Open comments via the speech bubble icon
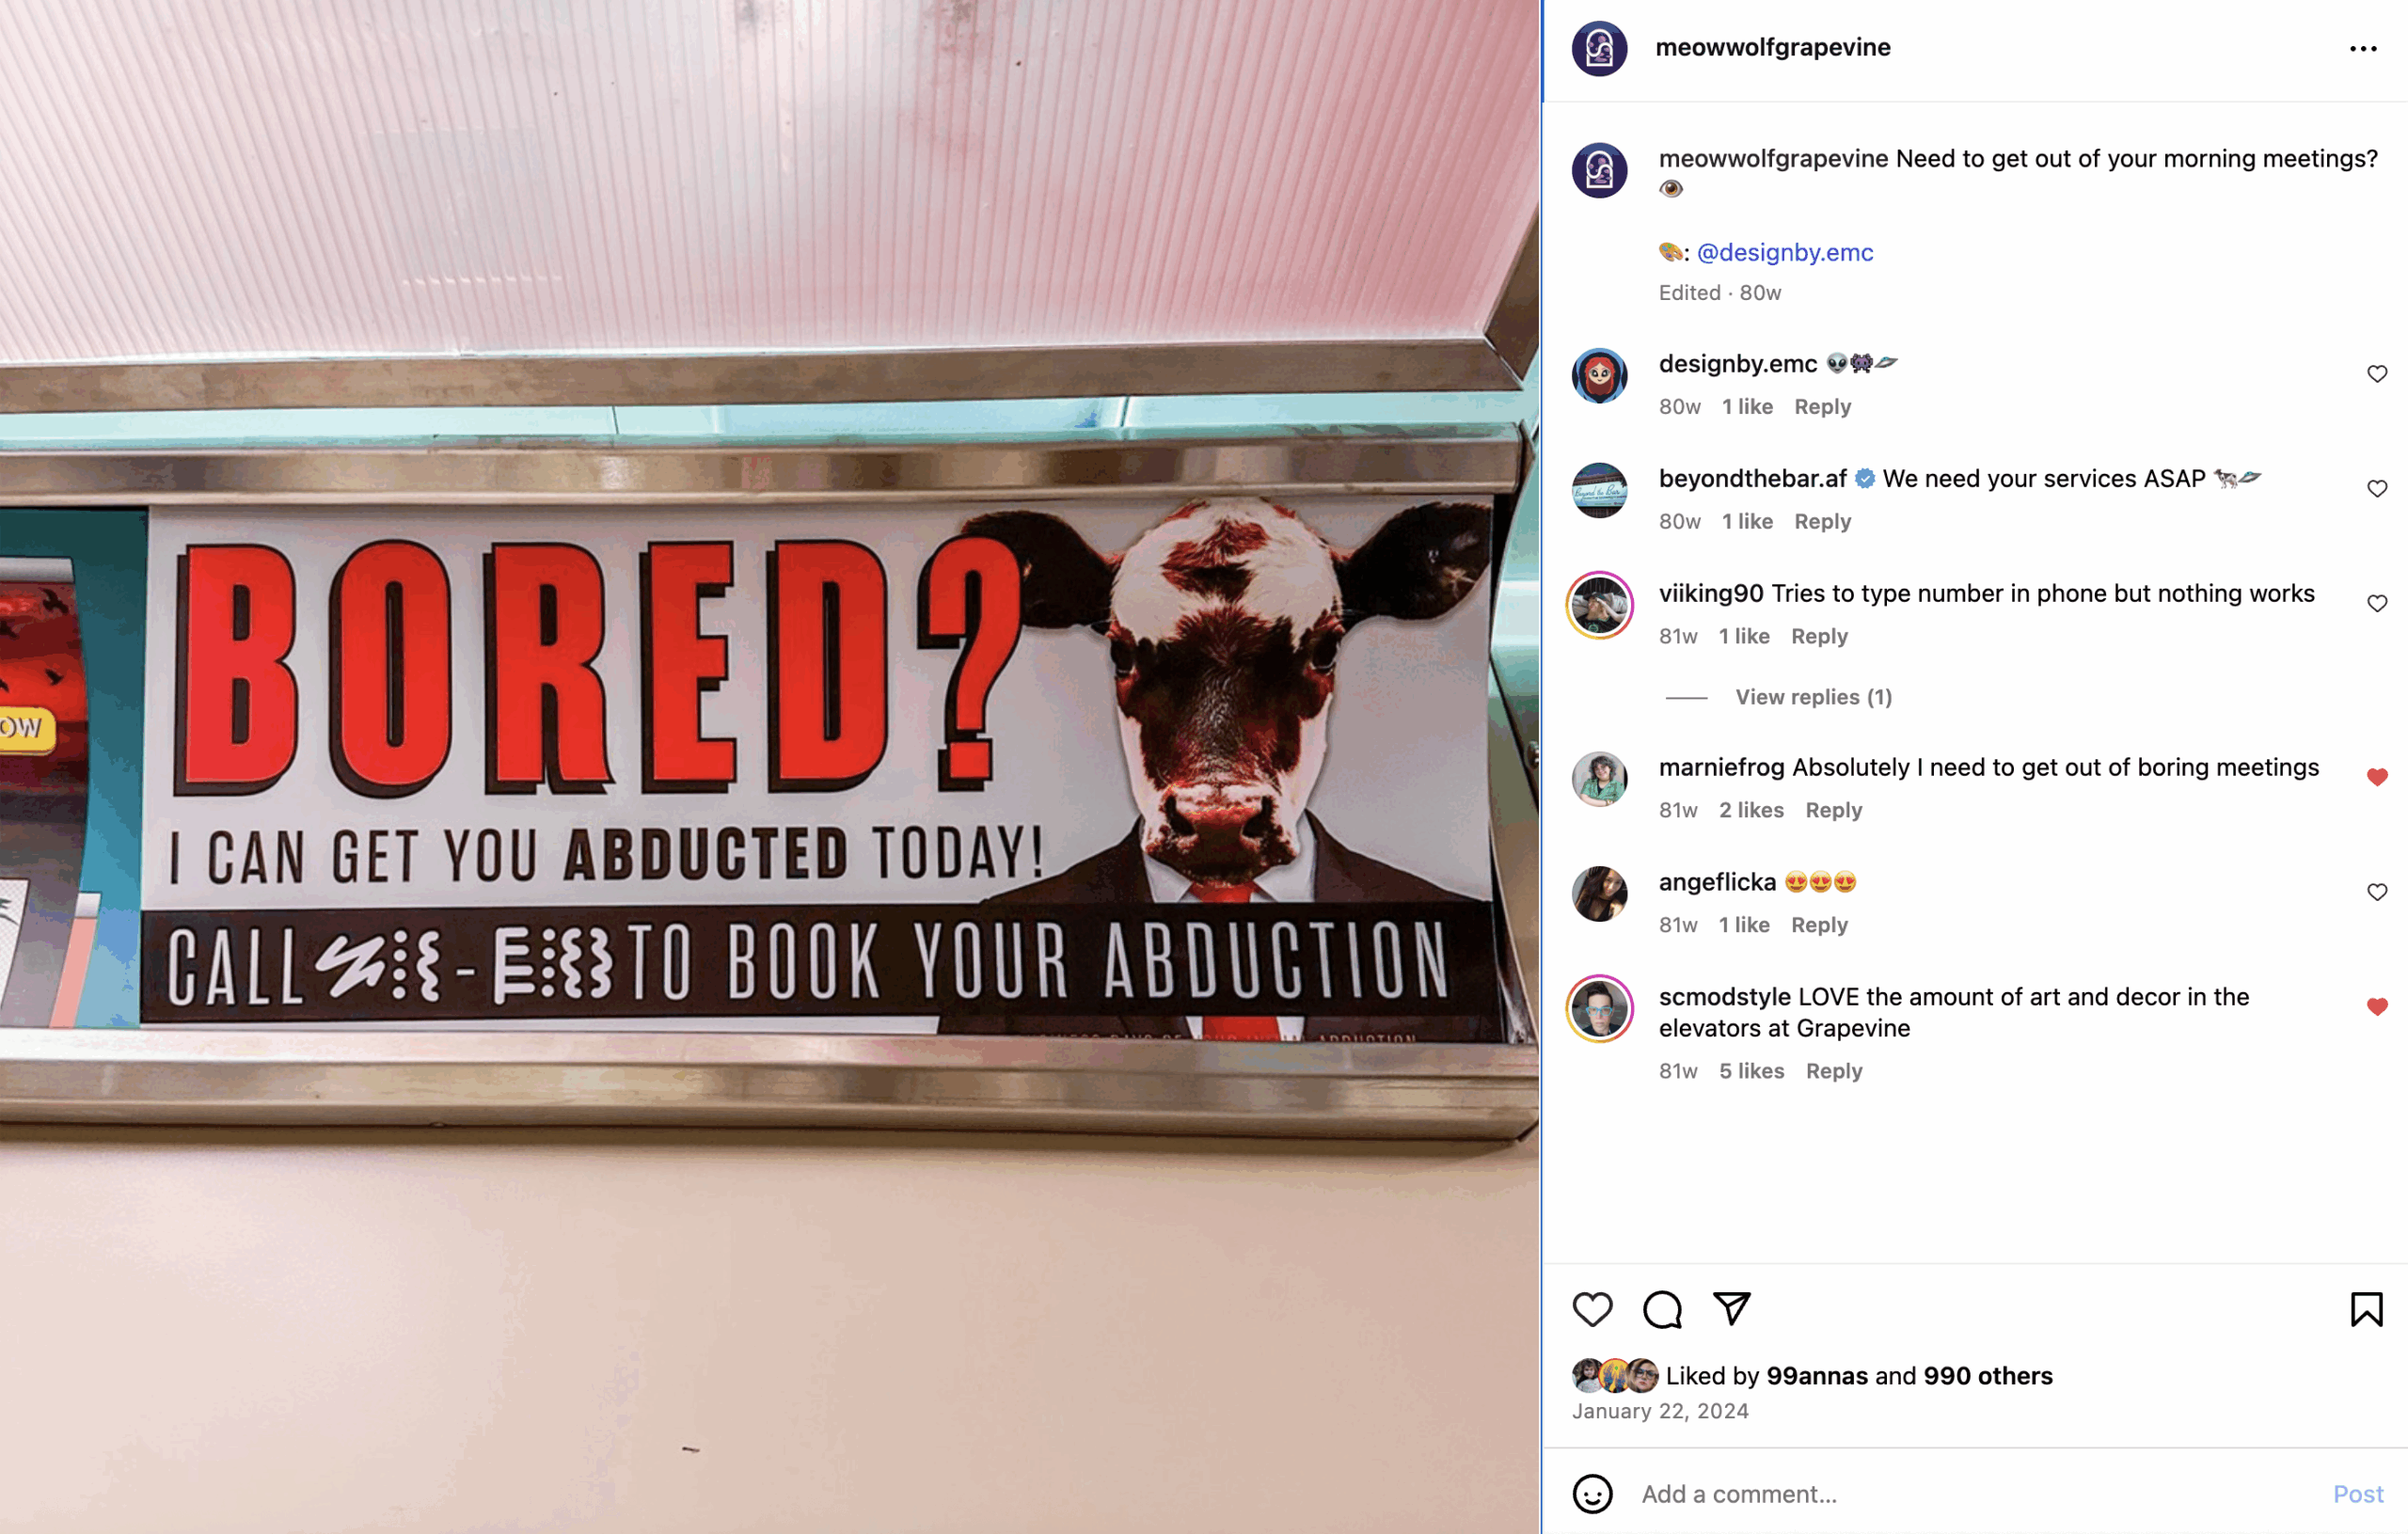This screenshot has height=1534, width=2408. 1662,1309
